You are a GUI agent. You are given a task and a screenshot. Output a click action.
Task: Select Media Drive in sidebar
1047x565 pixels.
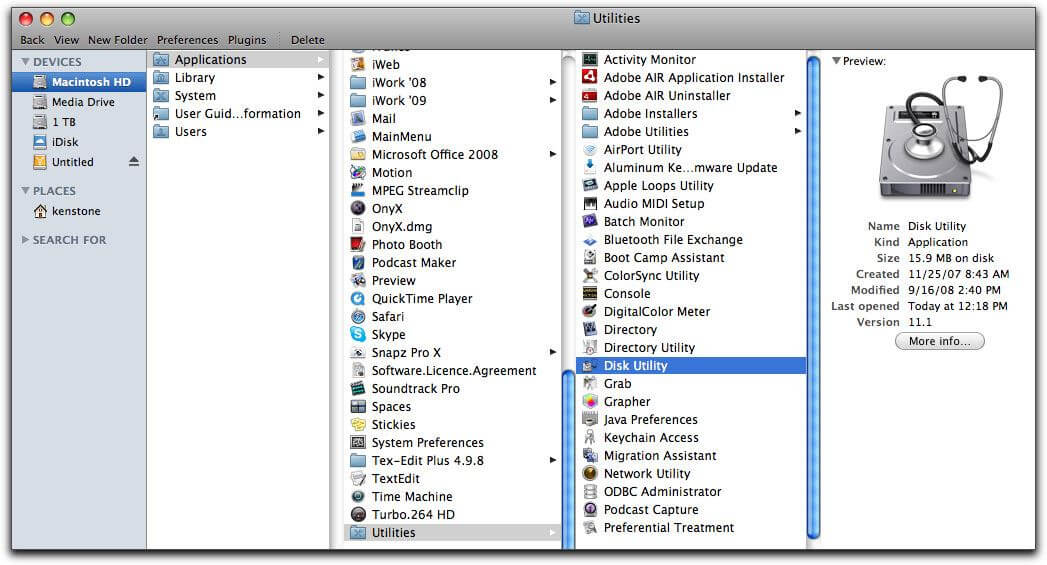pyautogui.click(x=79, y=102)
